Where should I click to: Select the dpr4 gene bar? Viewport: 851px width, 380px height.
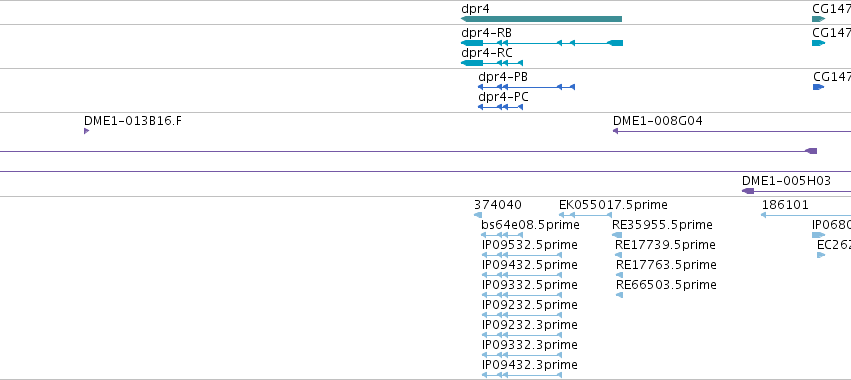tap(541, 19)
